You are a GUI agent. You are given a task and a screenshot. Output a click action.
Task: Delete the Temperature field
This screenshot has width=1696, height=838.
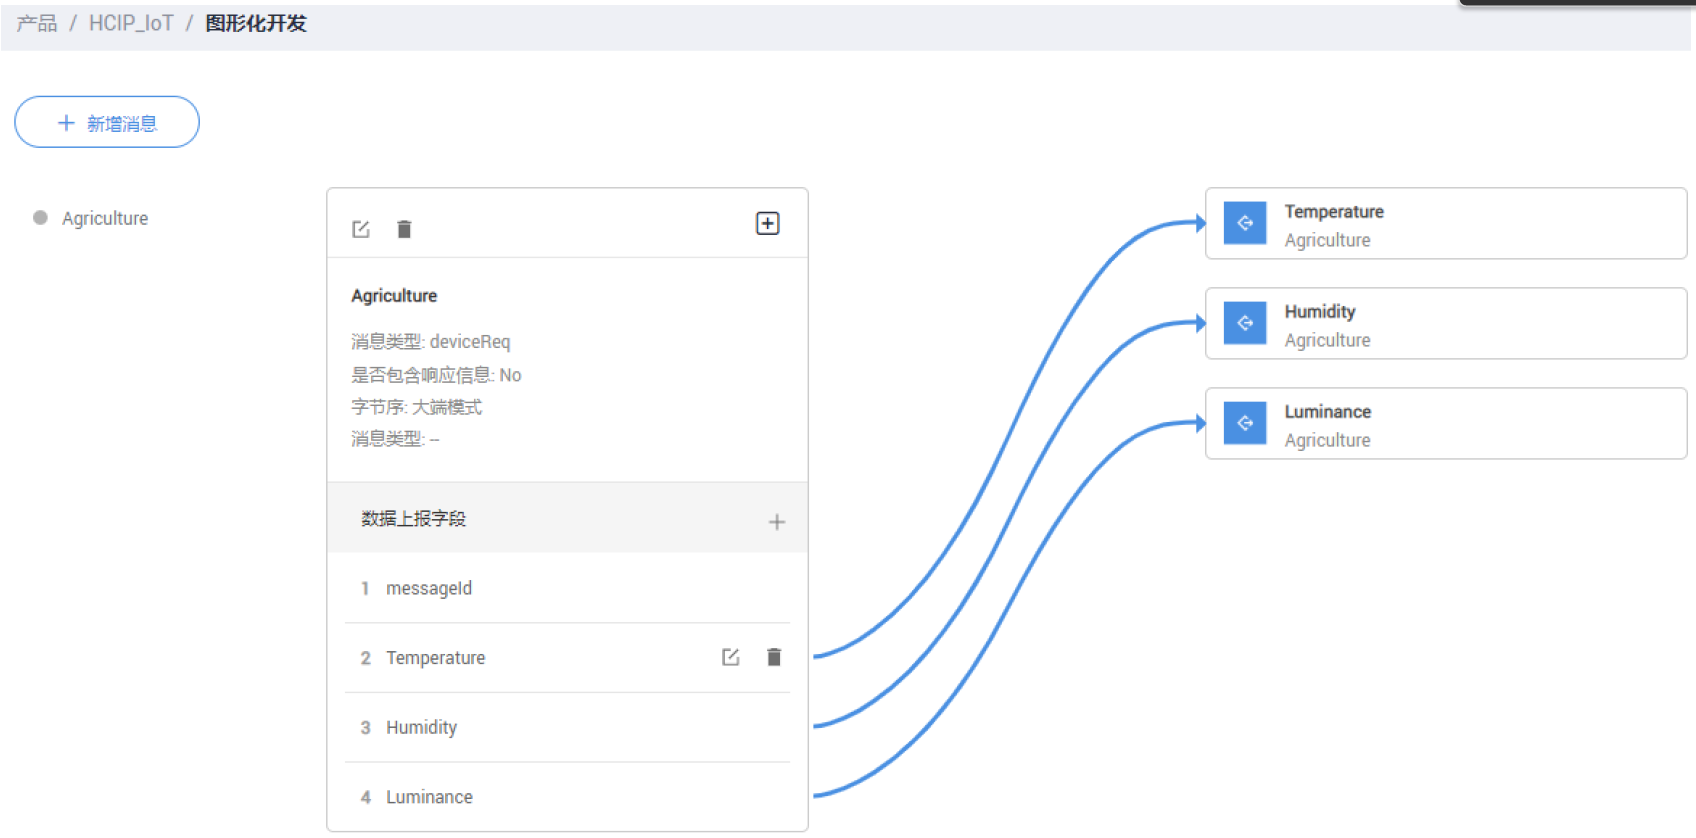pyautogui.click(x=774, y=657)
